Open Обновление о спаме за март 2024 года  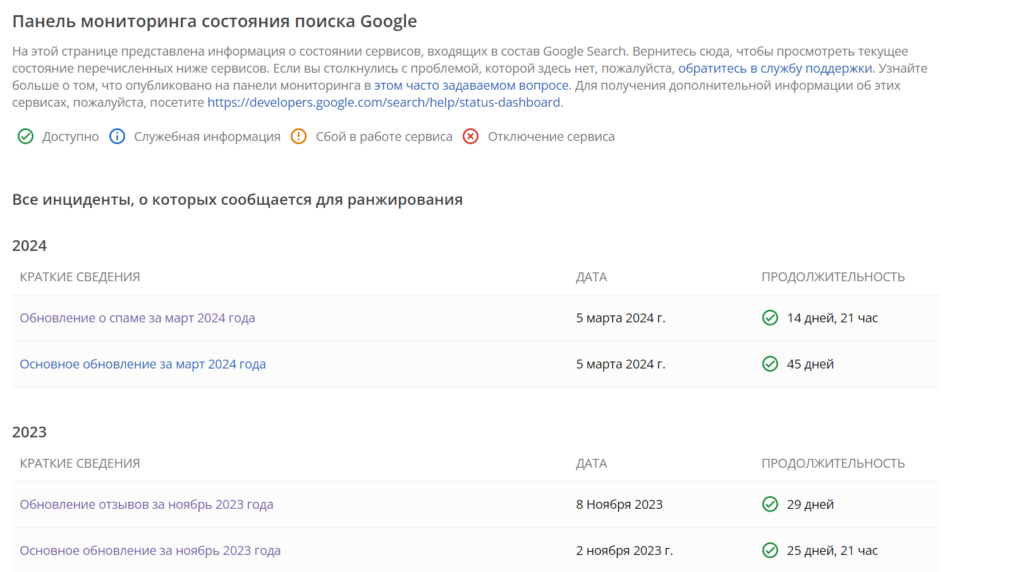point(137,318)
